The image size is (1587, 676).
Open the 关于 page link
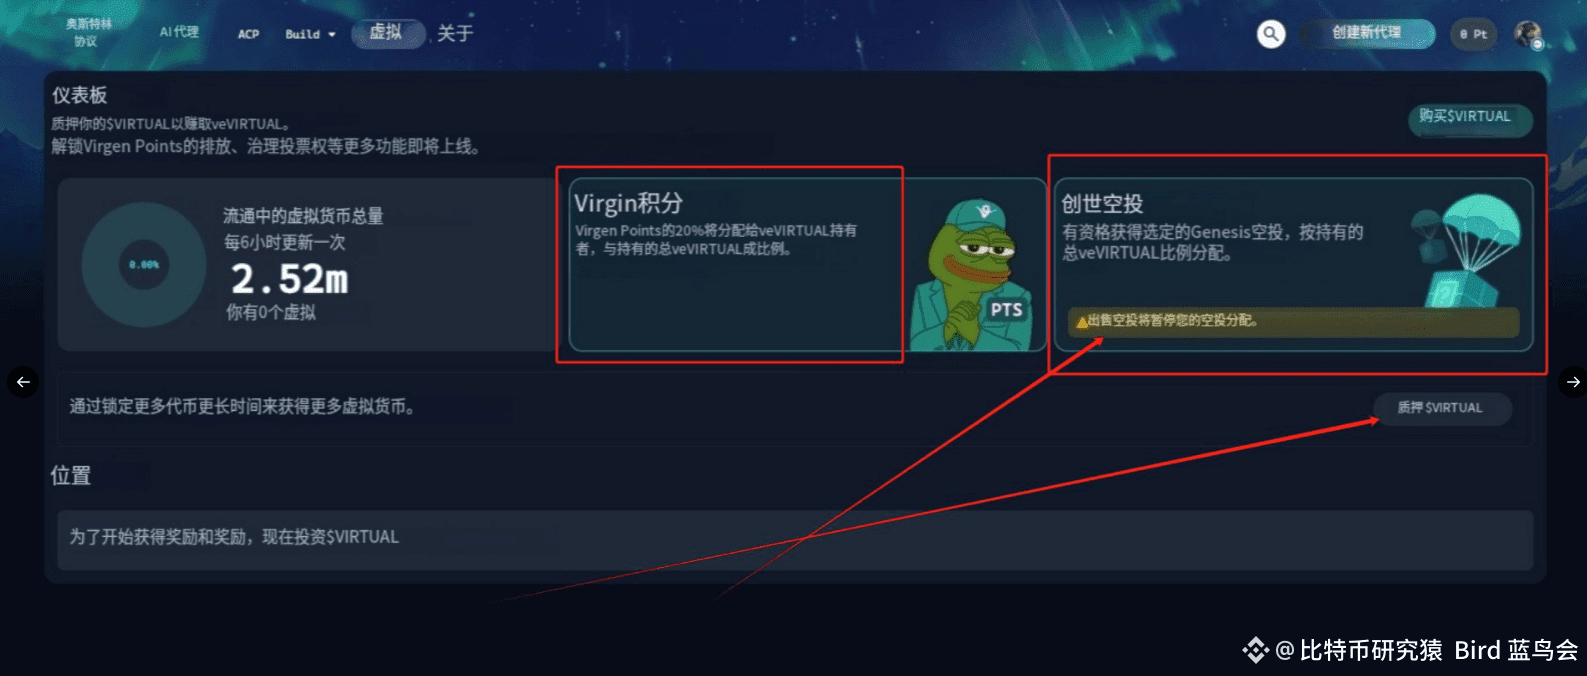[x=455, y=33]
